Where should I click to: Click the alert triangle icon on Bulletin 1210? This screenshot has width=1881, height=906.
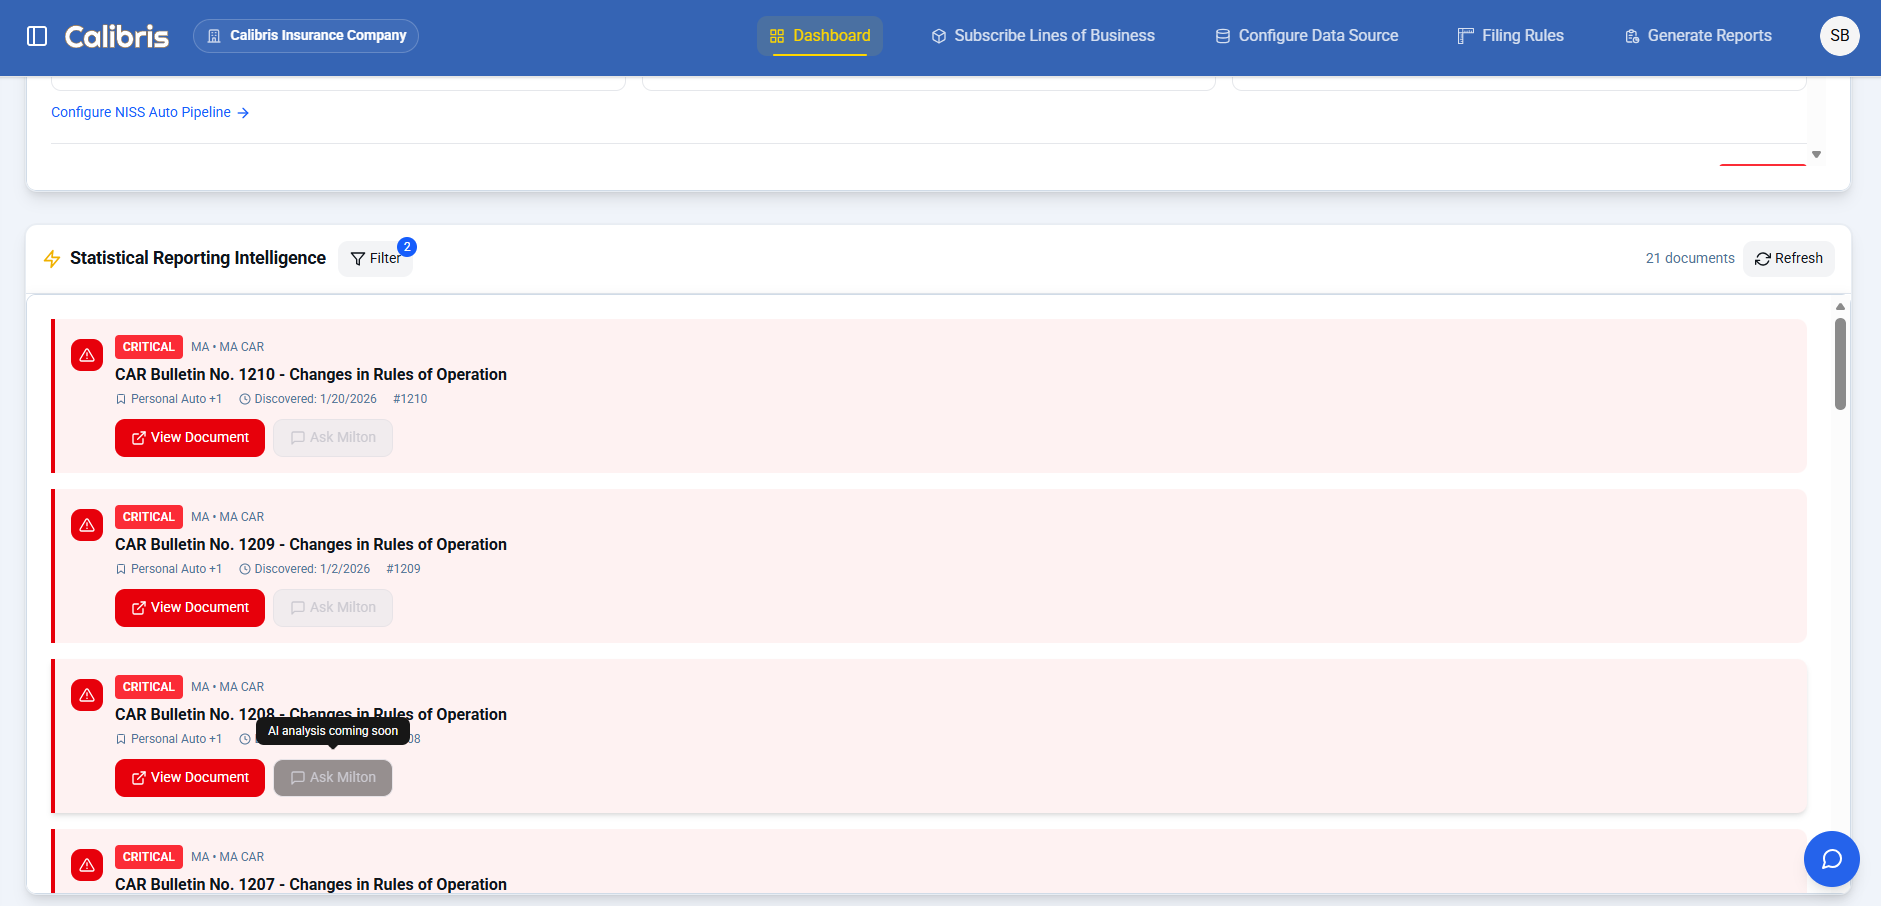point(86,355)
